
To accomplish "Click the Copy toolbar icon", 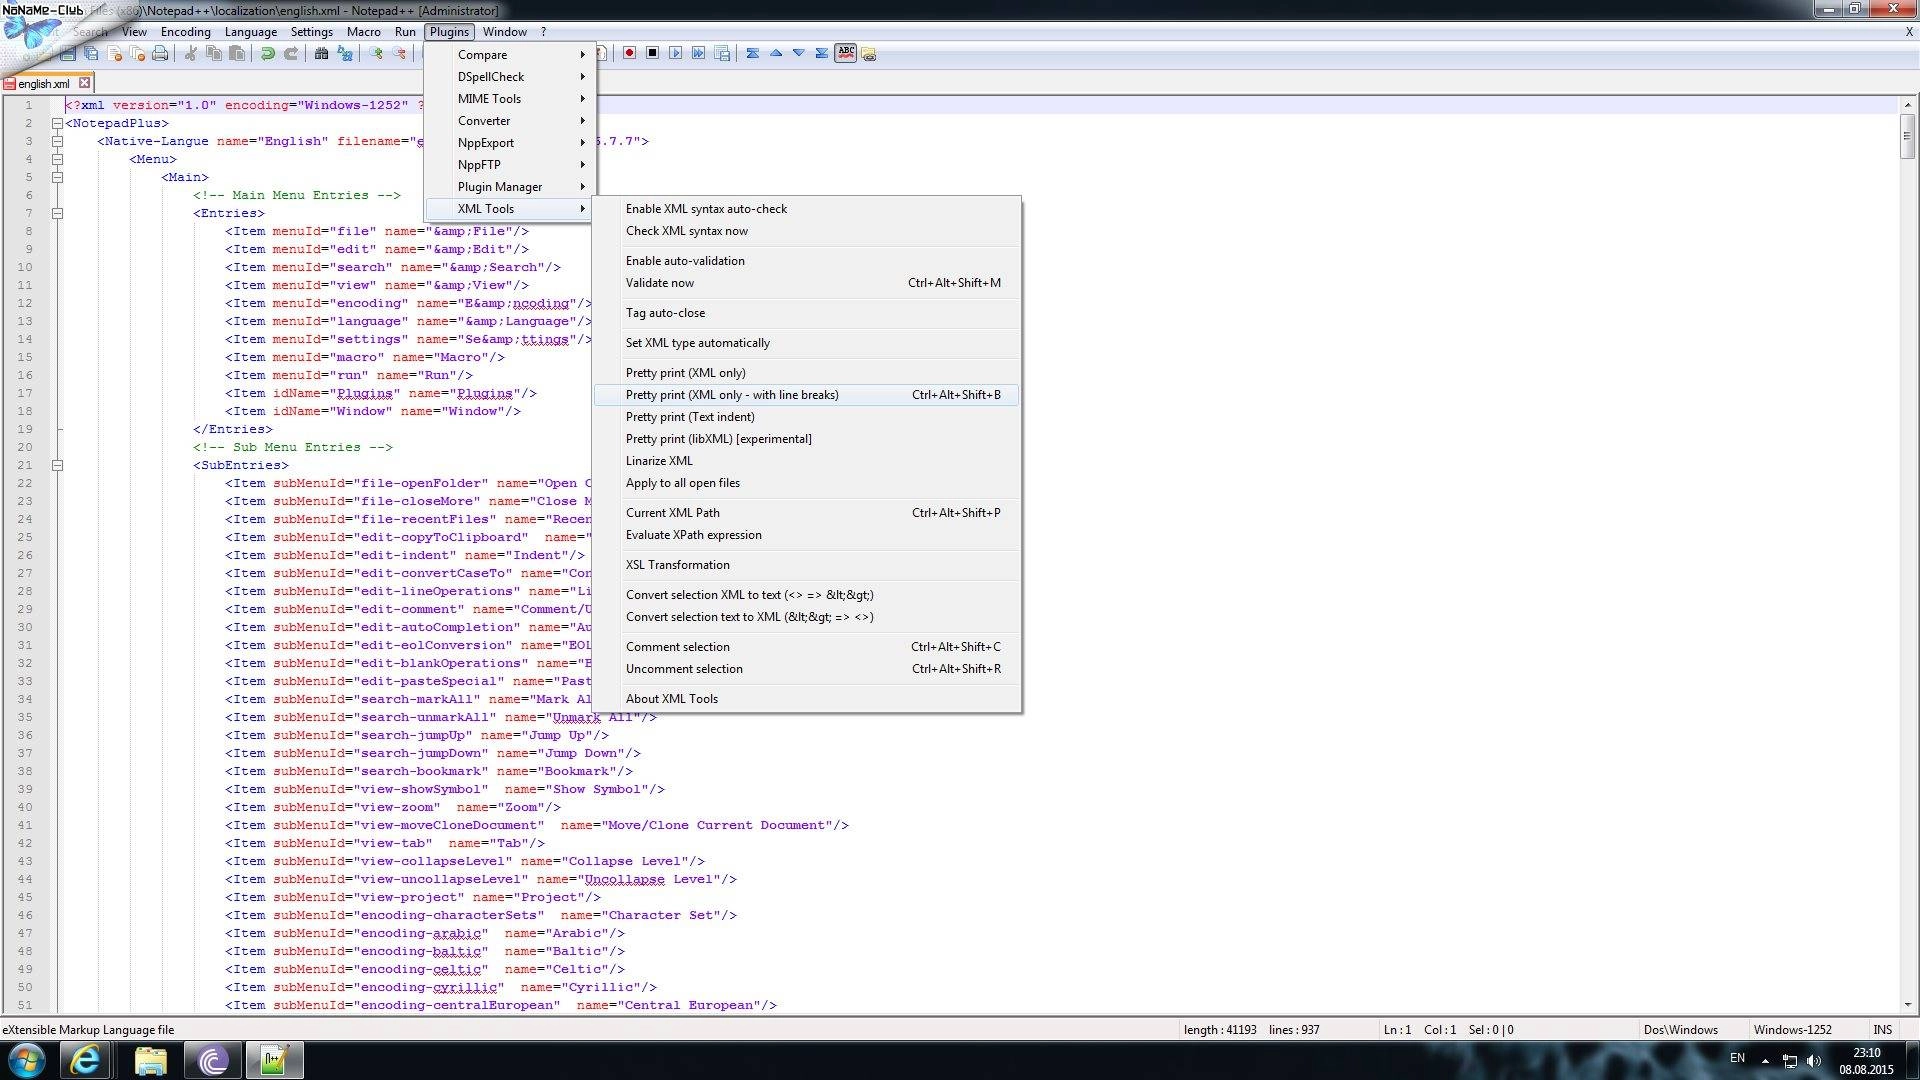I will tap(213, 53).
